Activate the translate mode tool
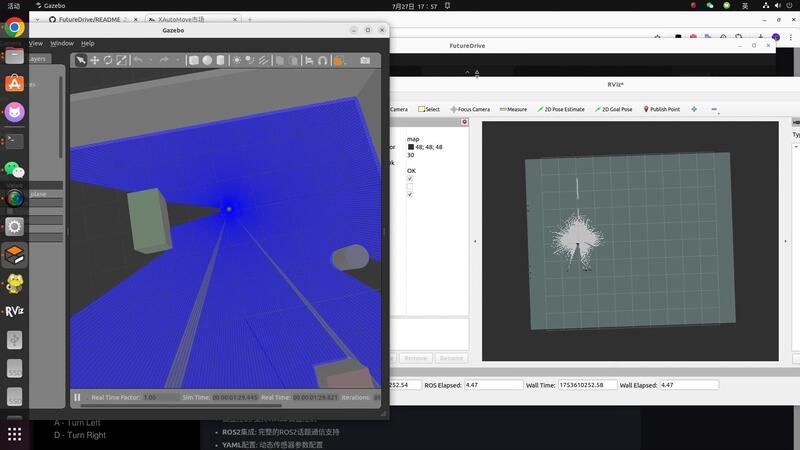This screenshot has height=450, width=800. (95, 60)
